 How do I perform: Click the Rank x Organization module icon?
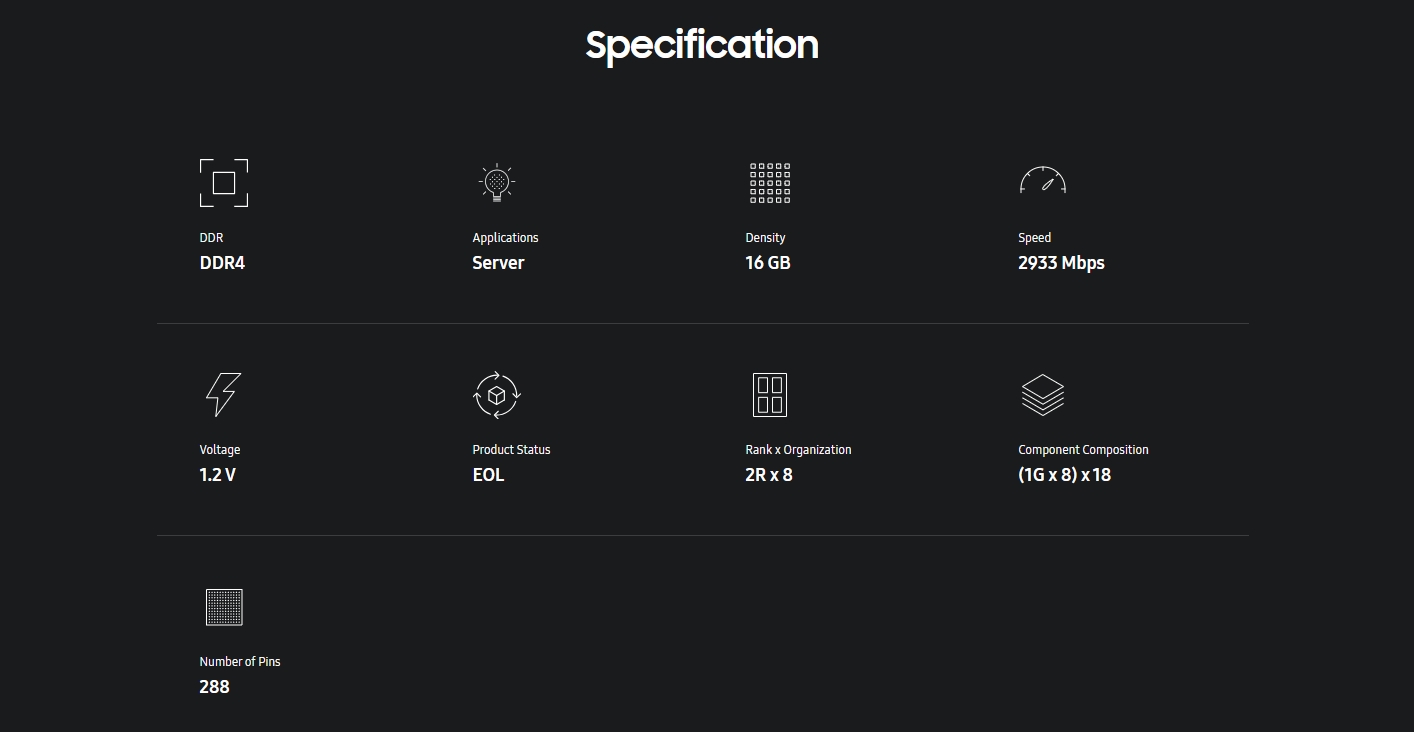coord(770,395)
